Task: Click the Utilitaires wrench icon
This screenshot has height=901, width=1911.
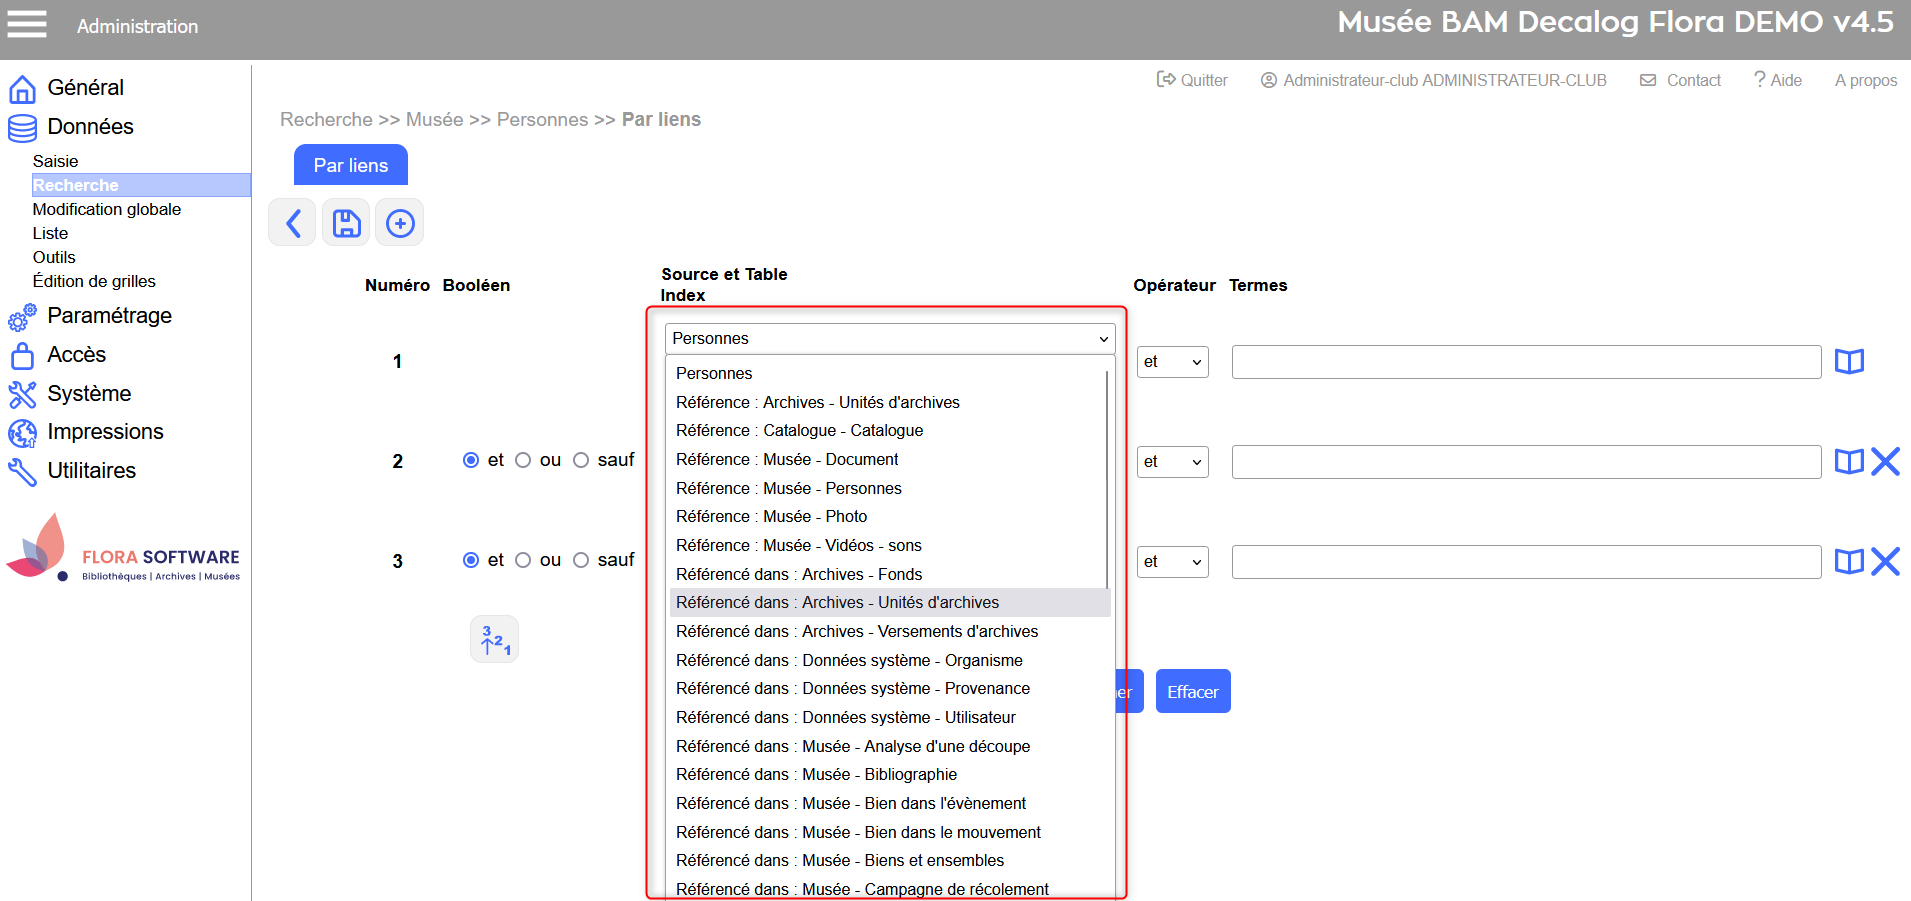Action: pos(22,472)
